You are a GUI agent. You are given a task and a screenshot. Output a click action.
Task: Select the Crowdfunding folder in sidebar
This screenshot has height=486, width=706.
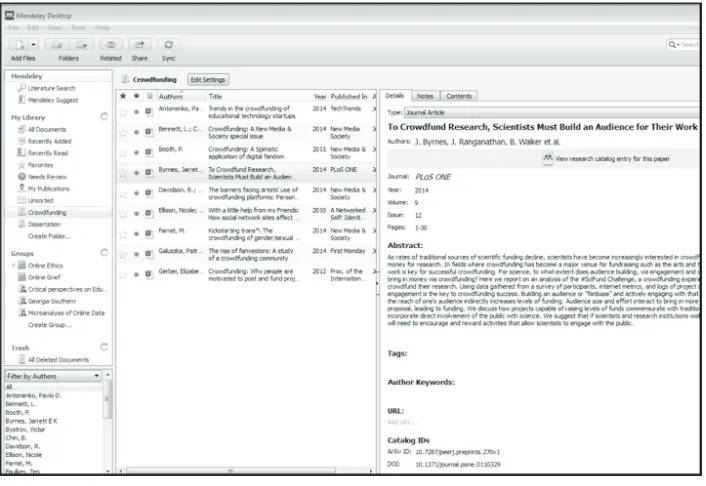click(47, 213)
